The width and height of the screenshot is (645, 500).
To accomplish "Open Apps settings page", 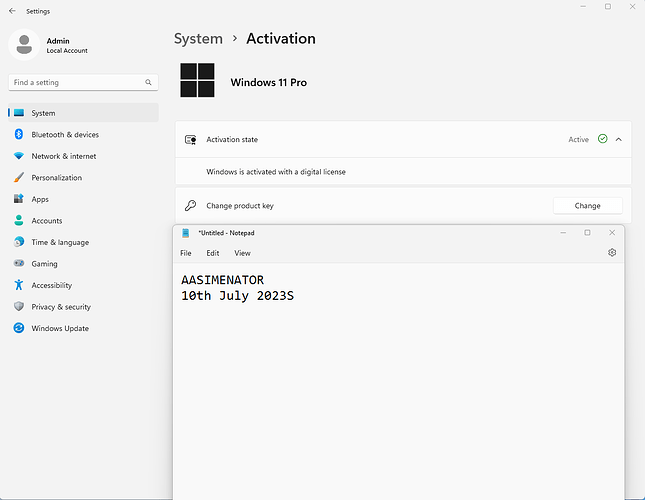I will (x=84, y=199).
